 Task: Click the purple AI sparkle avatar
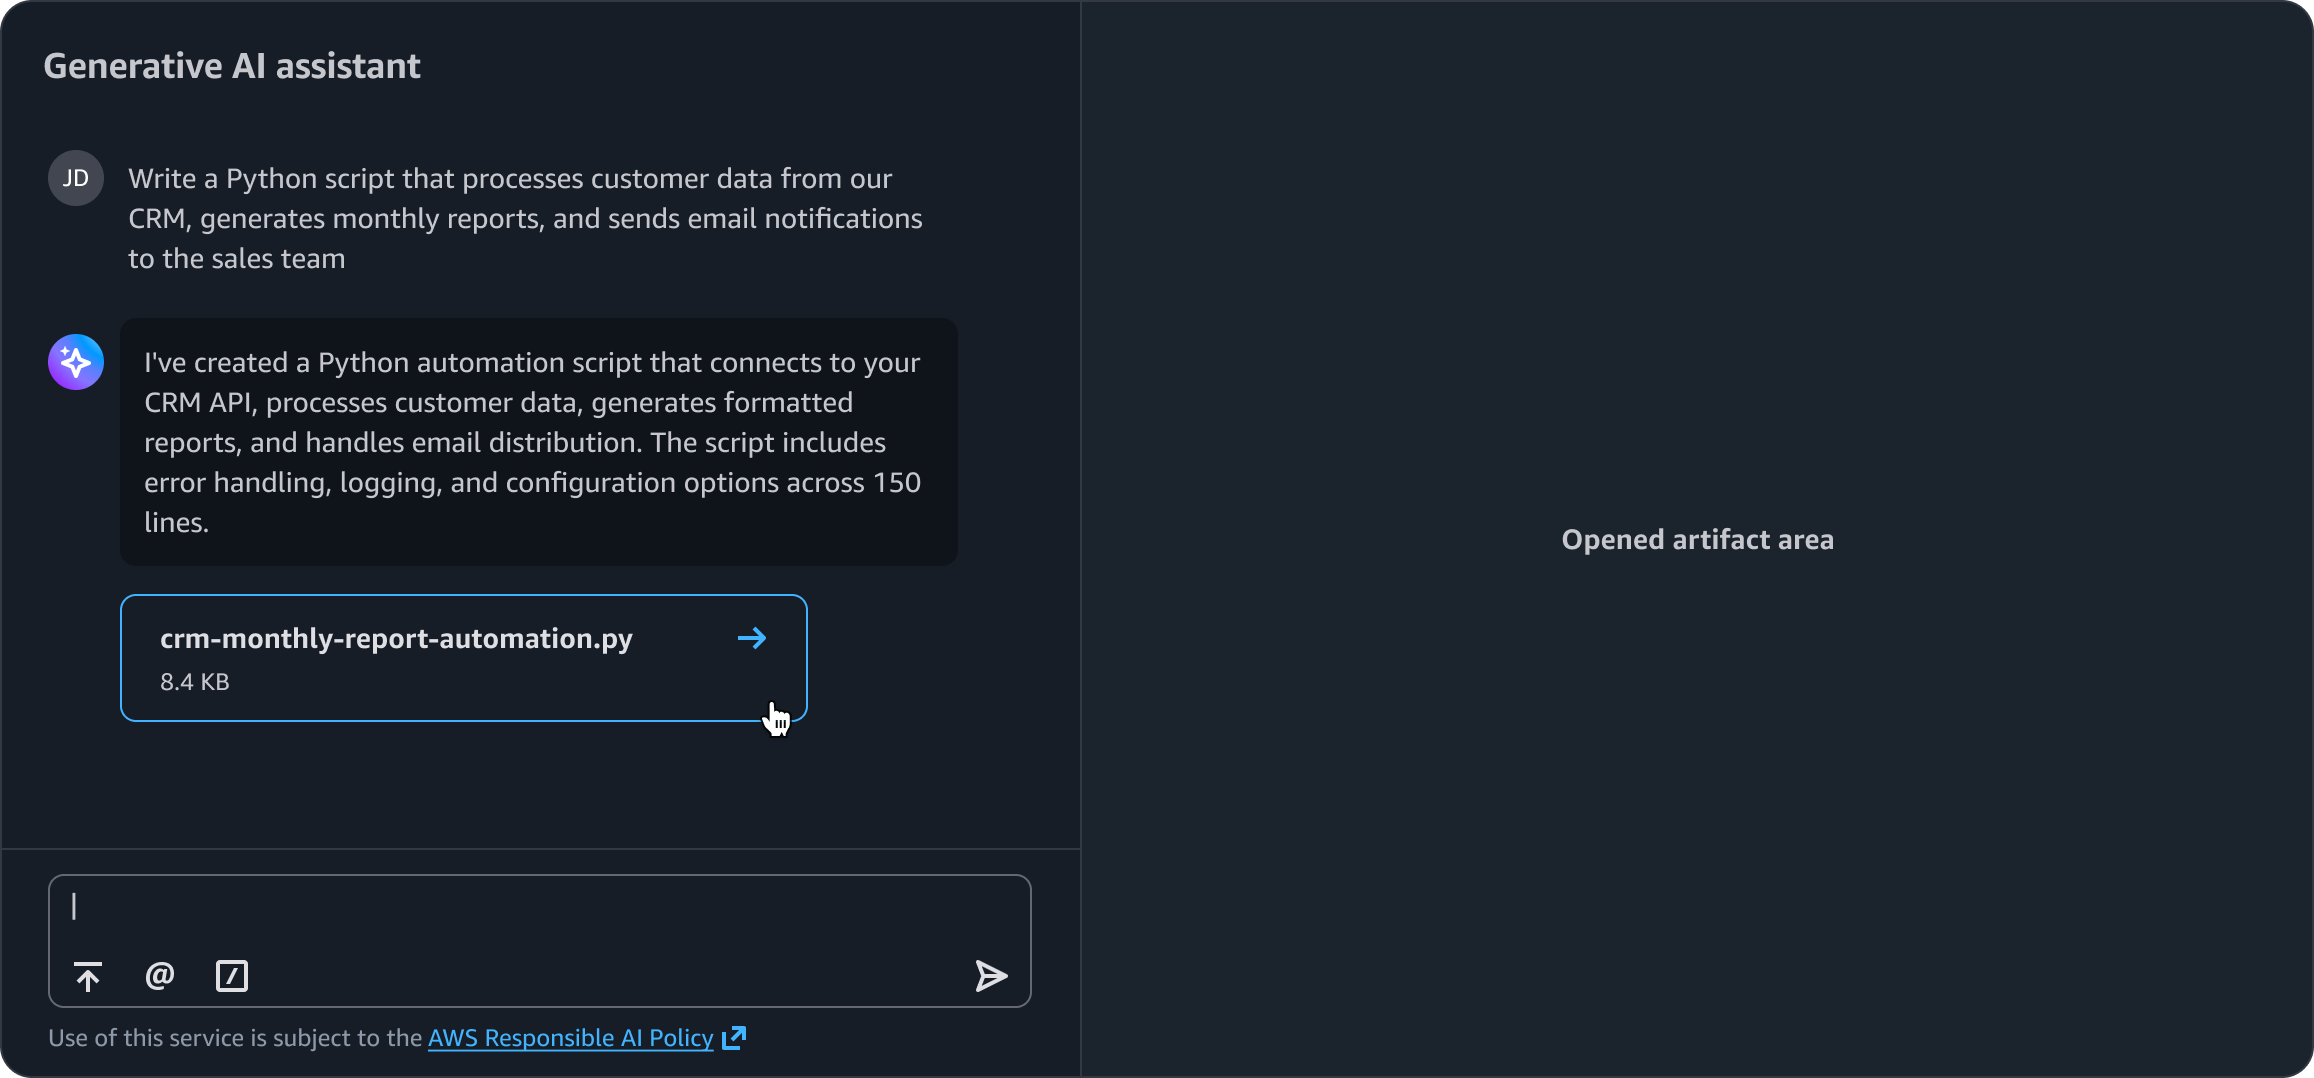pos(76,362)
